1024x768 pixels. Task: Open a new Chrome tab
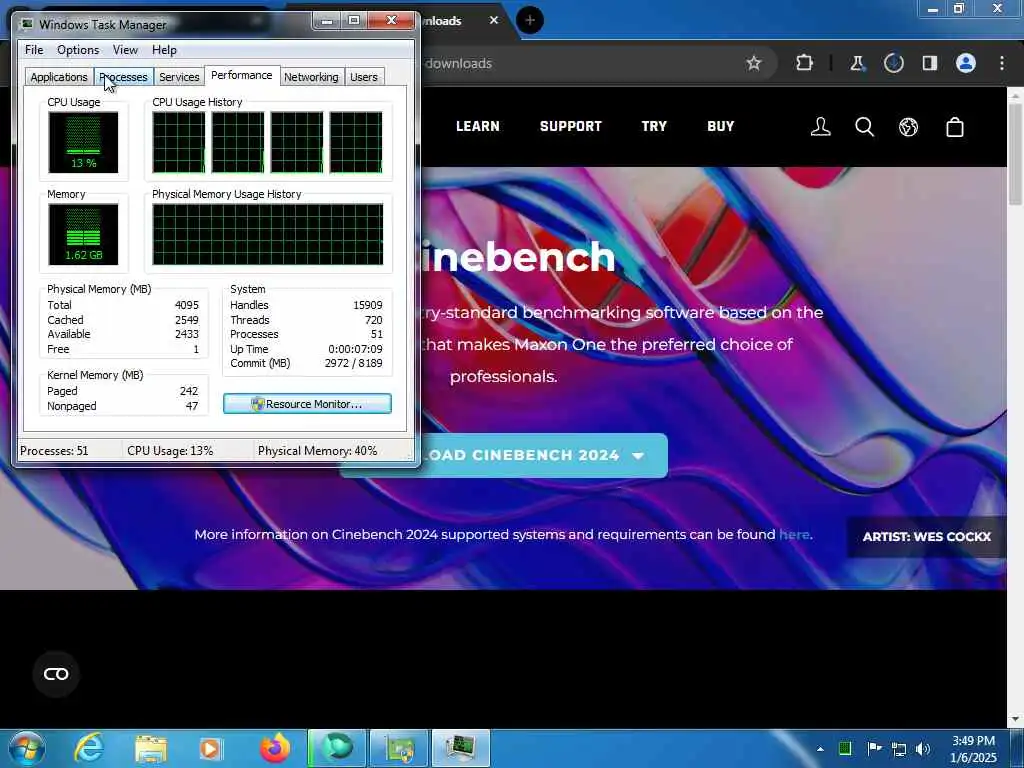530,20
